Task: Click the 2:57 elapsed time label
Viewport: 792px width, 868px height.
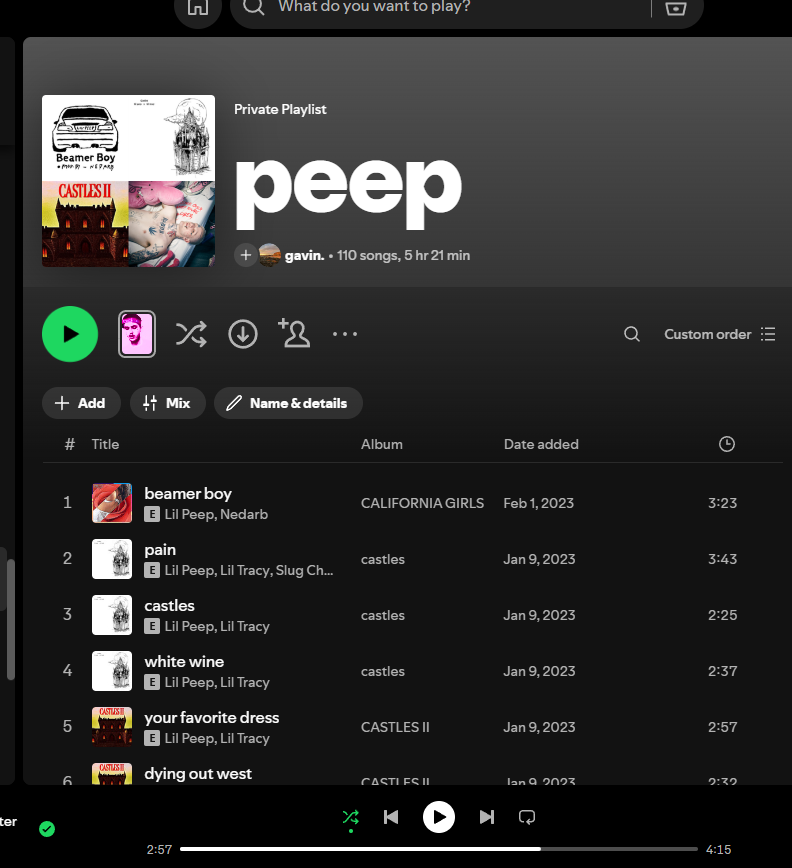Action: pyautogui.click(x=159, y=849)
